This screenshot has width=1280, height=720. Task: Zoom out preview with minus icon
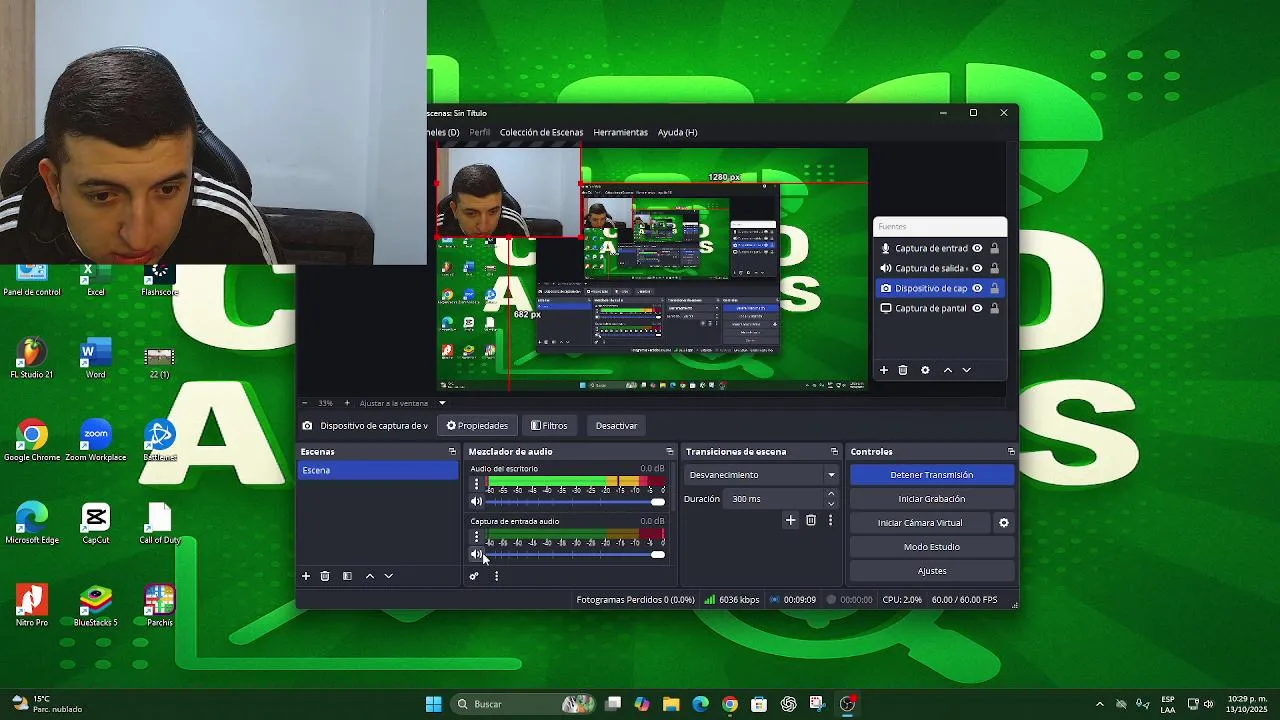(304, 403)
